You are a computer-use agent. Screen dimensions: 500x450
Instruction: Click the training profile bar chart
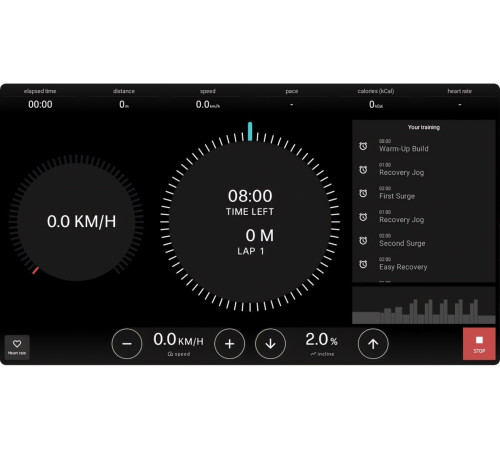tap(424, 305)
